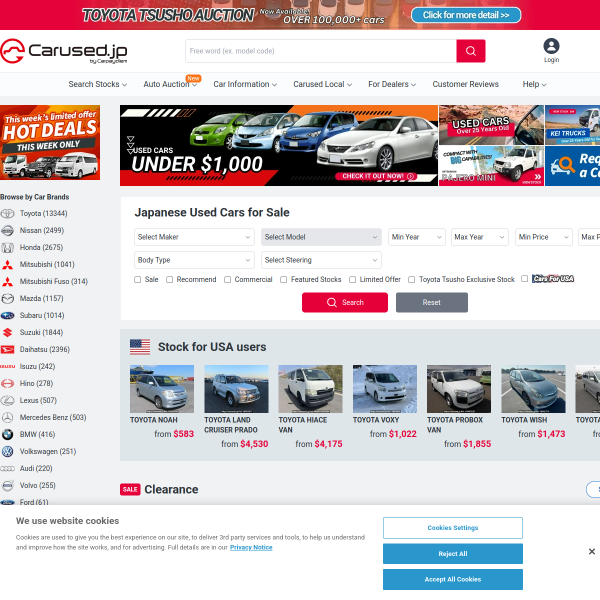Click the red search magnifier button
Image resolution: width=600 pixels, height=600 pixels.
point(471,51)
